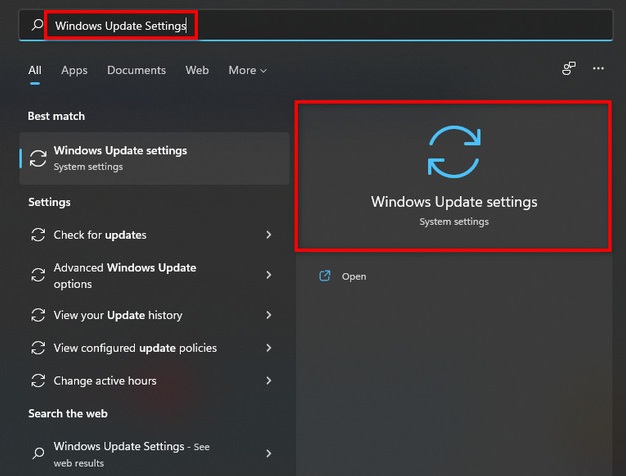Click the search magnifier icon in search box
The width and height of the screenshot is (626, 476).
(x=37, y=25)
